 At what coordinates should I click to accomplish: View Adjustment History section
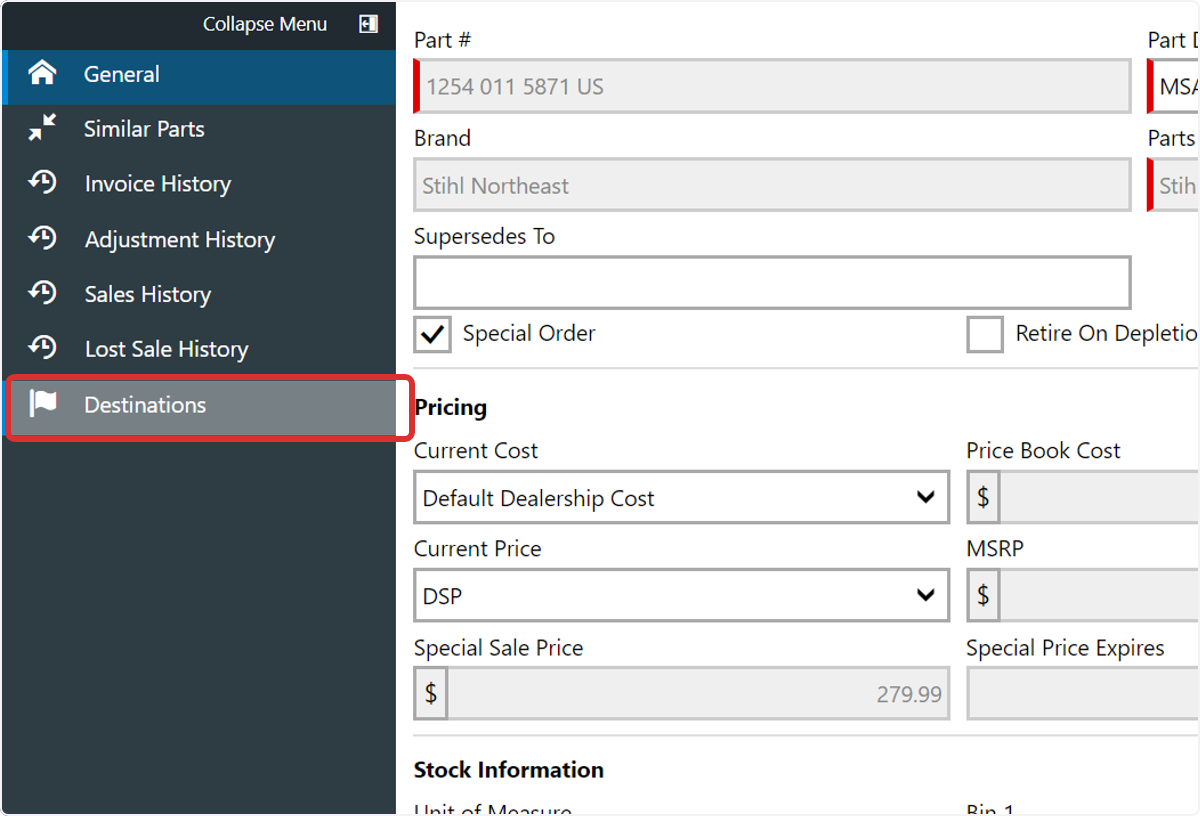(x=199, y=240)
